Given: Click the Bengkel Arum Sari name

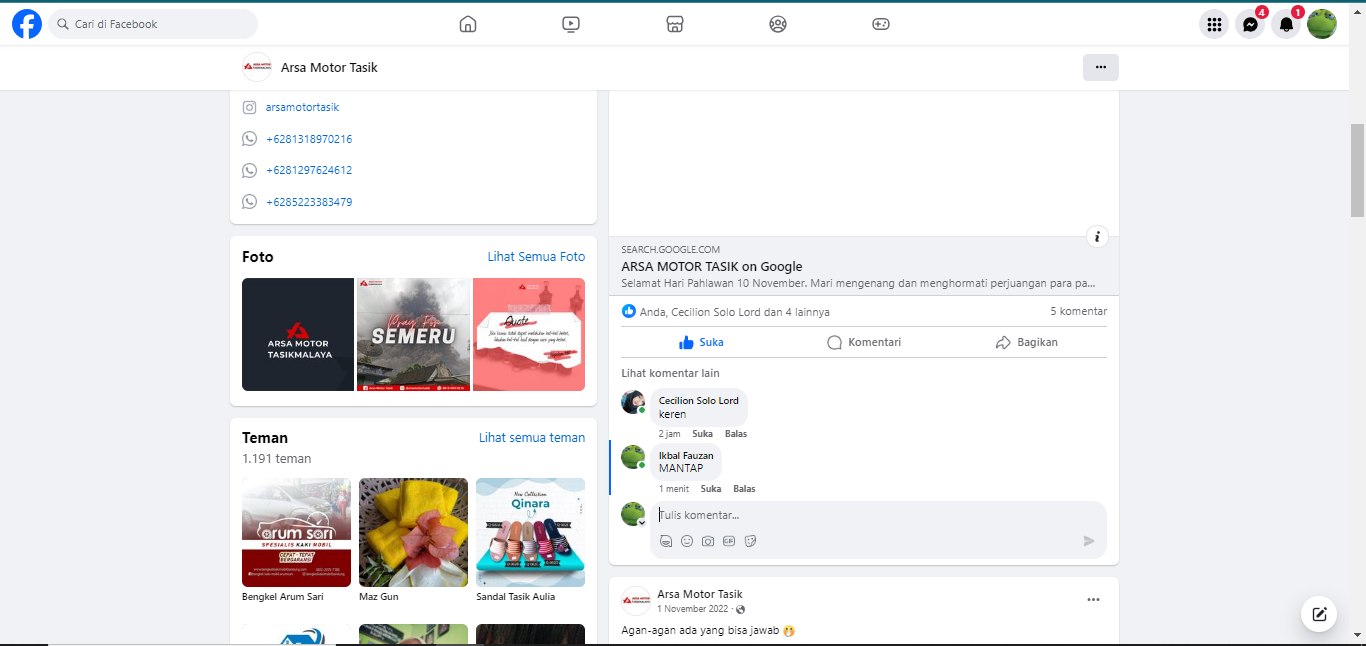Looking at the screenshot, I should (x=283, y=597).
